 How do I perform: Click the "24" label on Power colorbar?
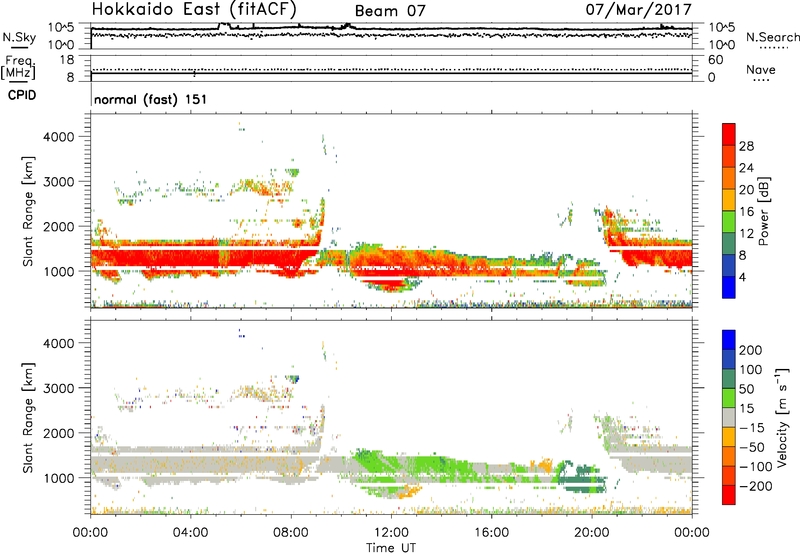point(746,168)
